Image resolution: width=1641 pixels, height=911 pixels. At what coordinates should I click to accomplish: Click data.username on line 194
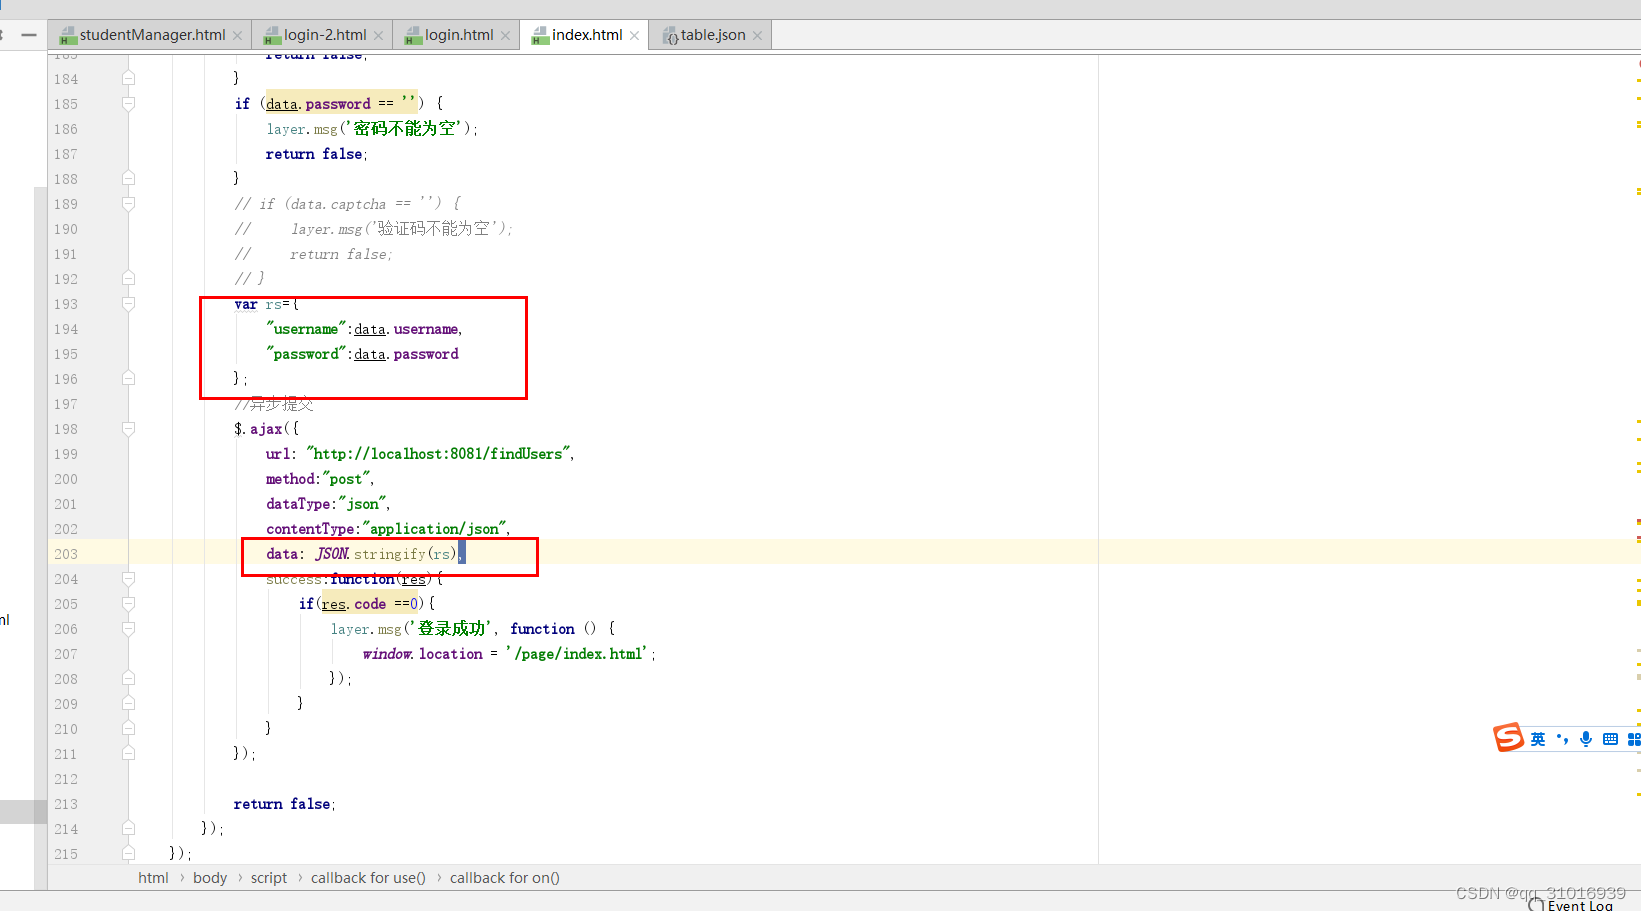pos(406,329)
